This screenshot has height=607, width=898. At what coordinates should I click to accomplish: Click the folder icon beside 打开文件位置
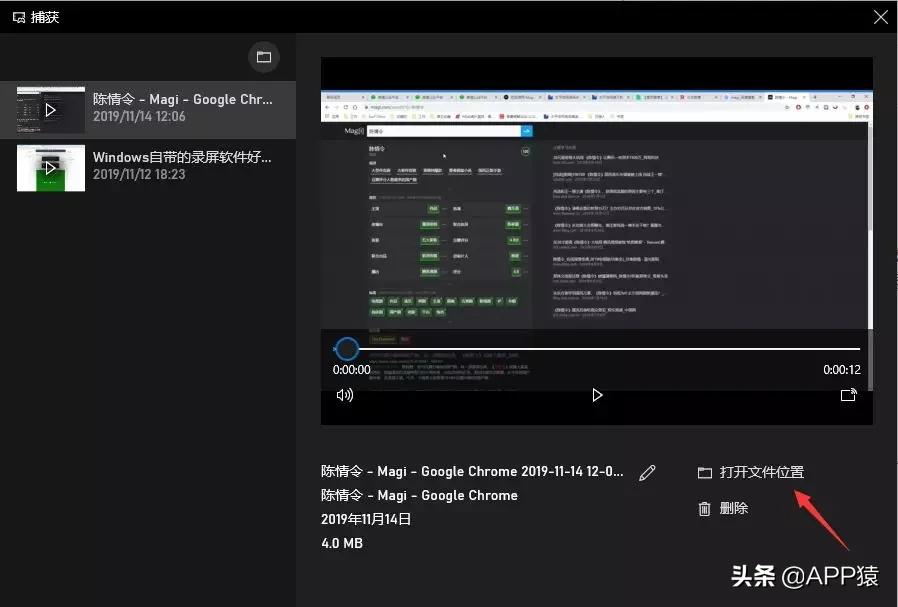pyautogui.click(x=705, y=471)
